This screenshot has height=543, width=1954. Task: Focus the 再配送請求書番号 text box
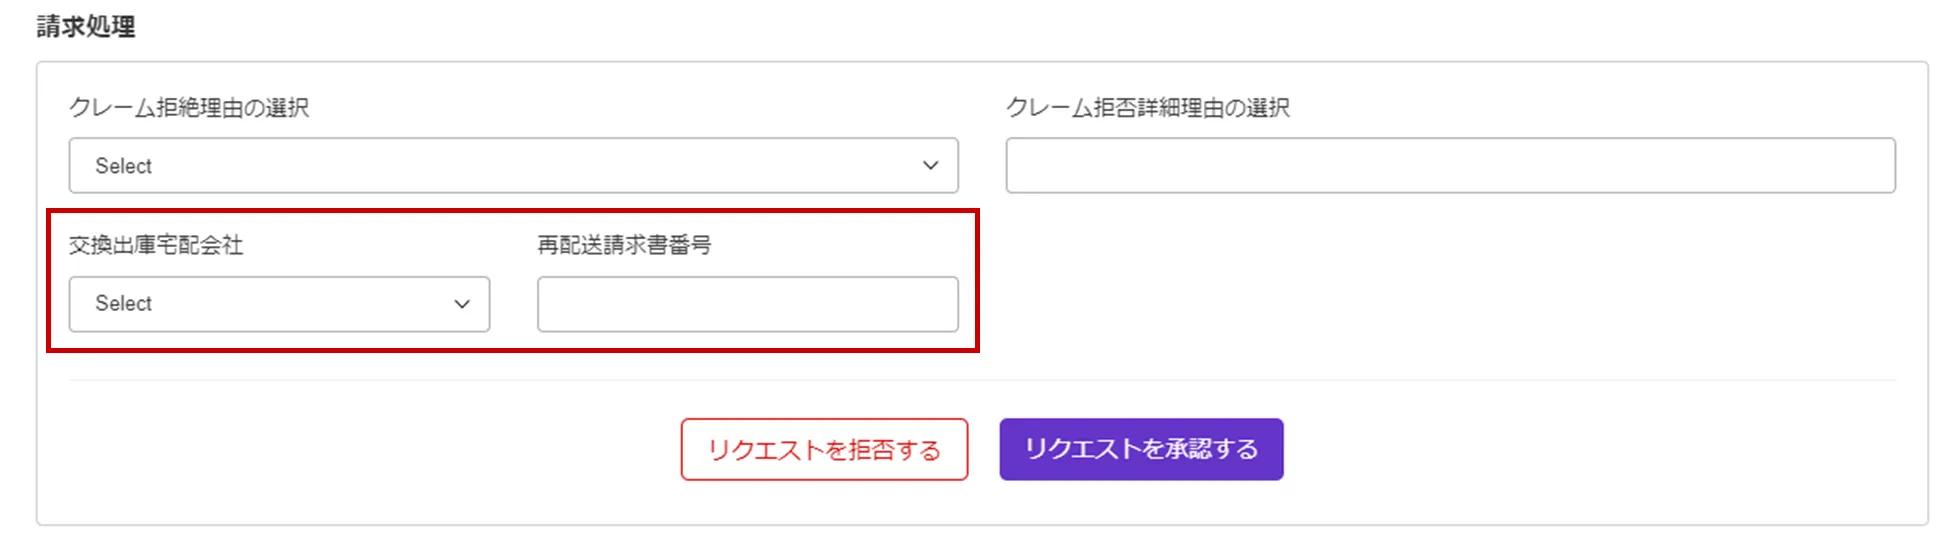[x=747, y=304]
